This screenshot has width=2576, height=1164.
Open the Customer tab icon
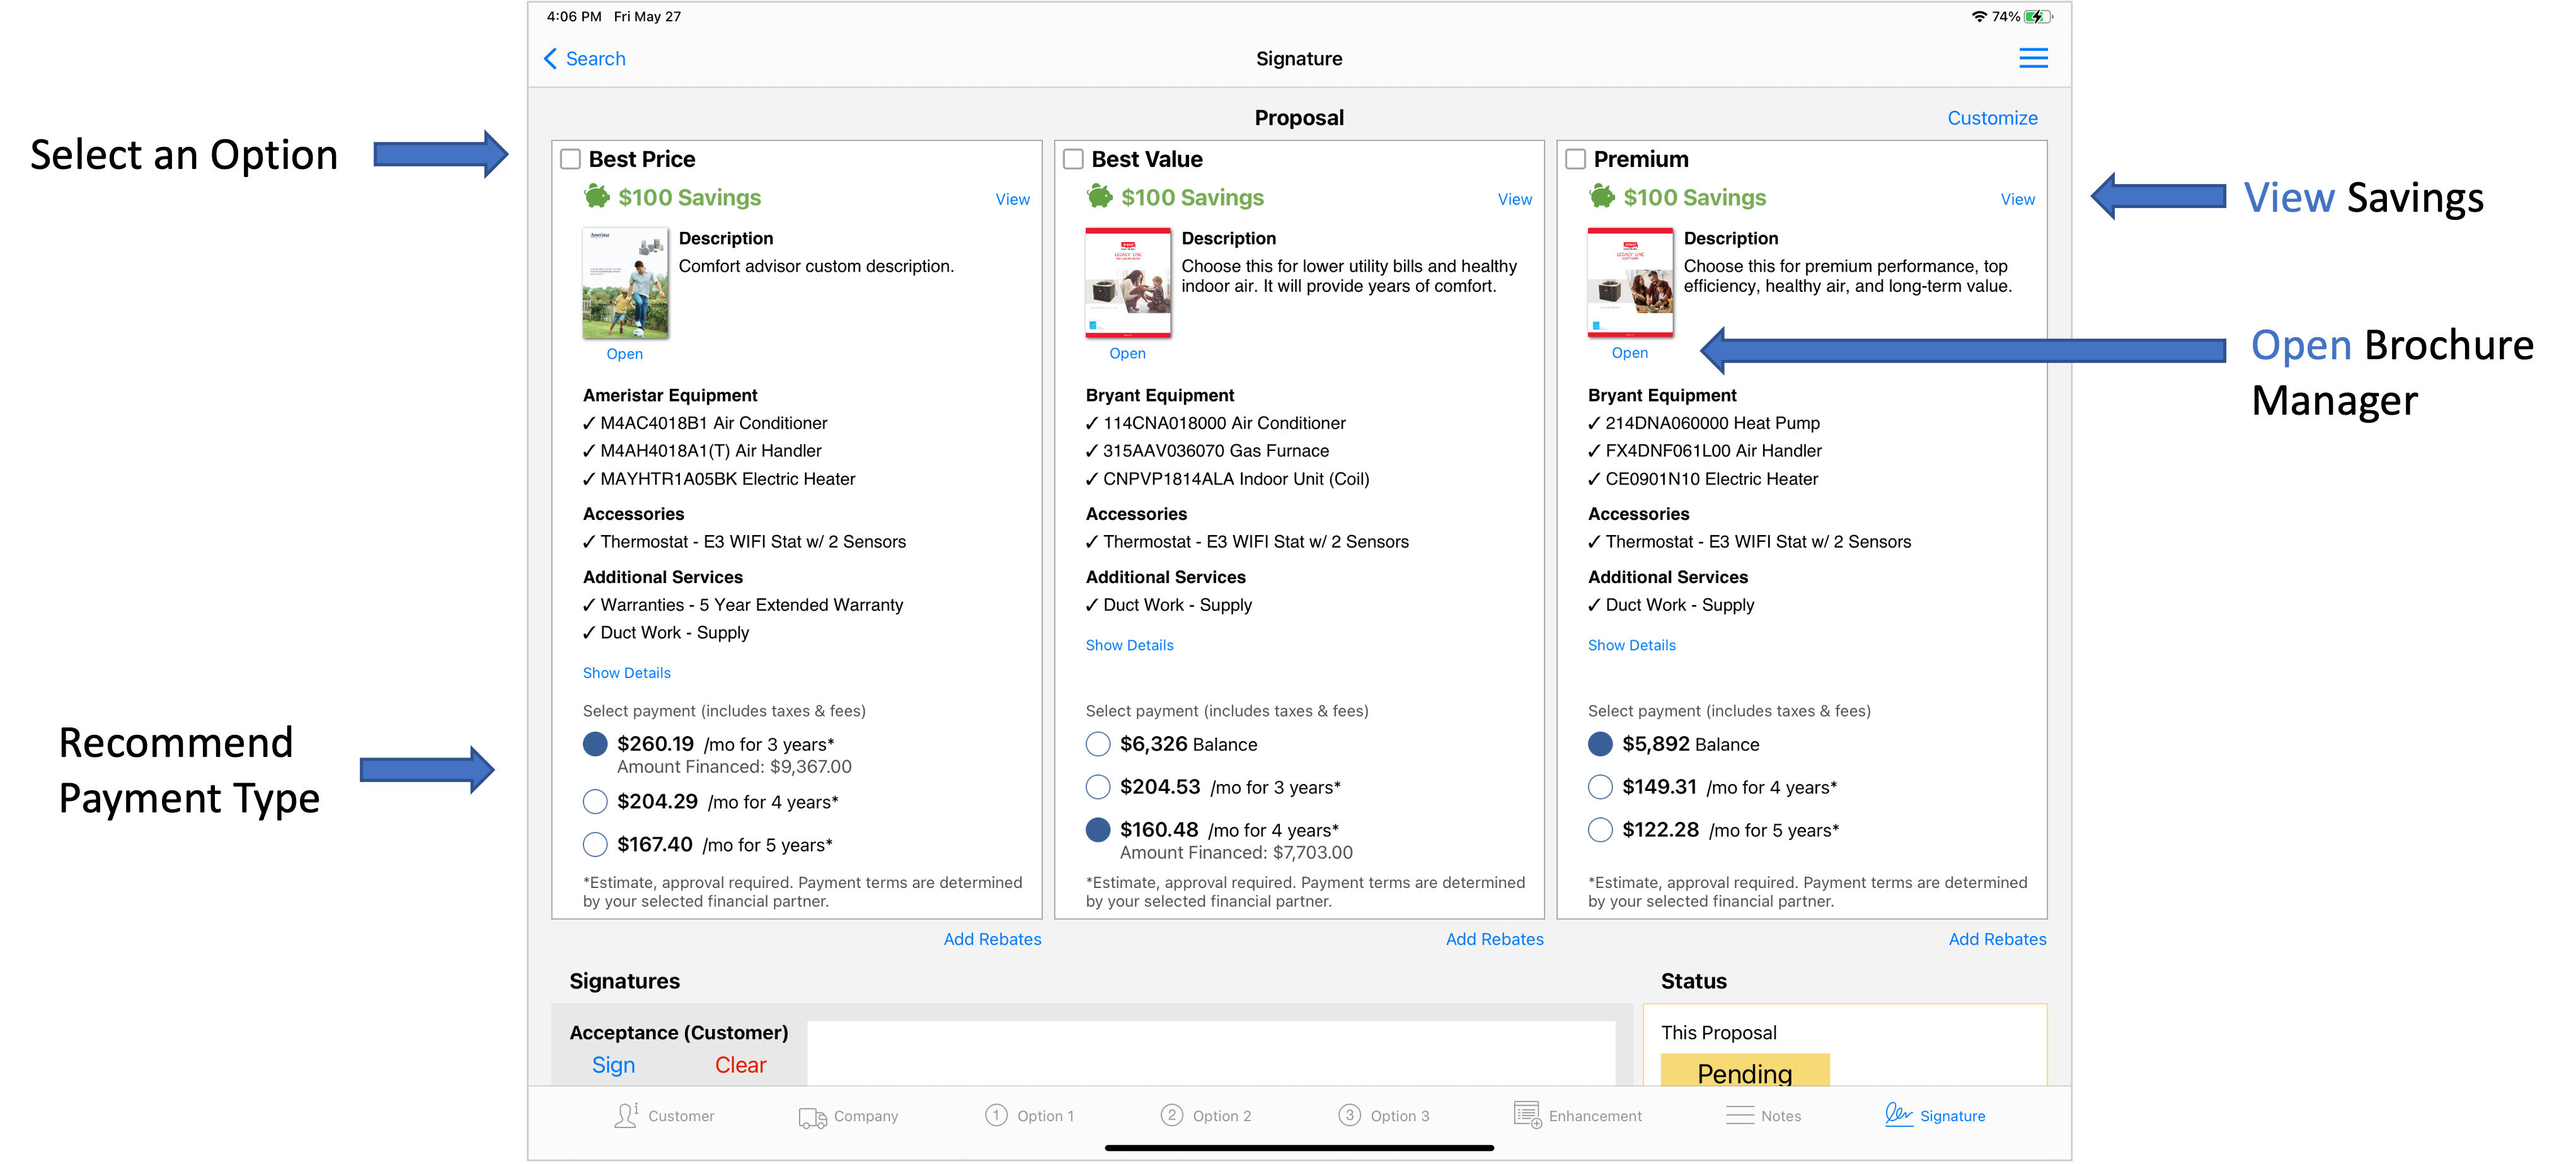pos(627,1115)
